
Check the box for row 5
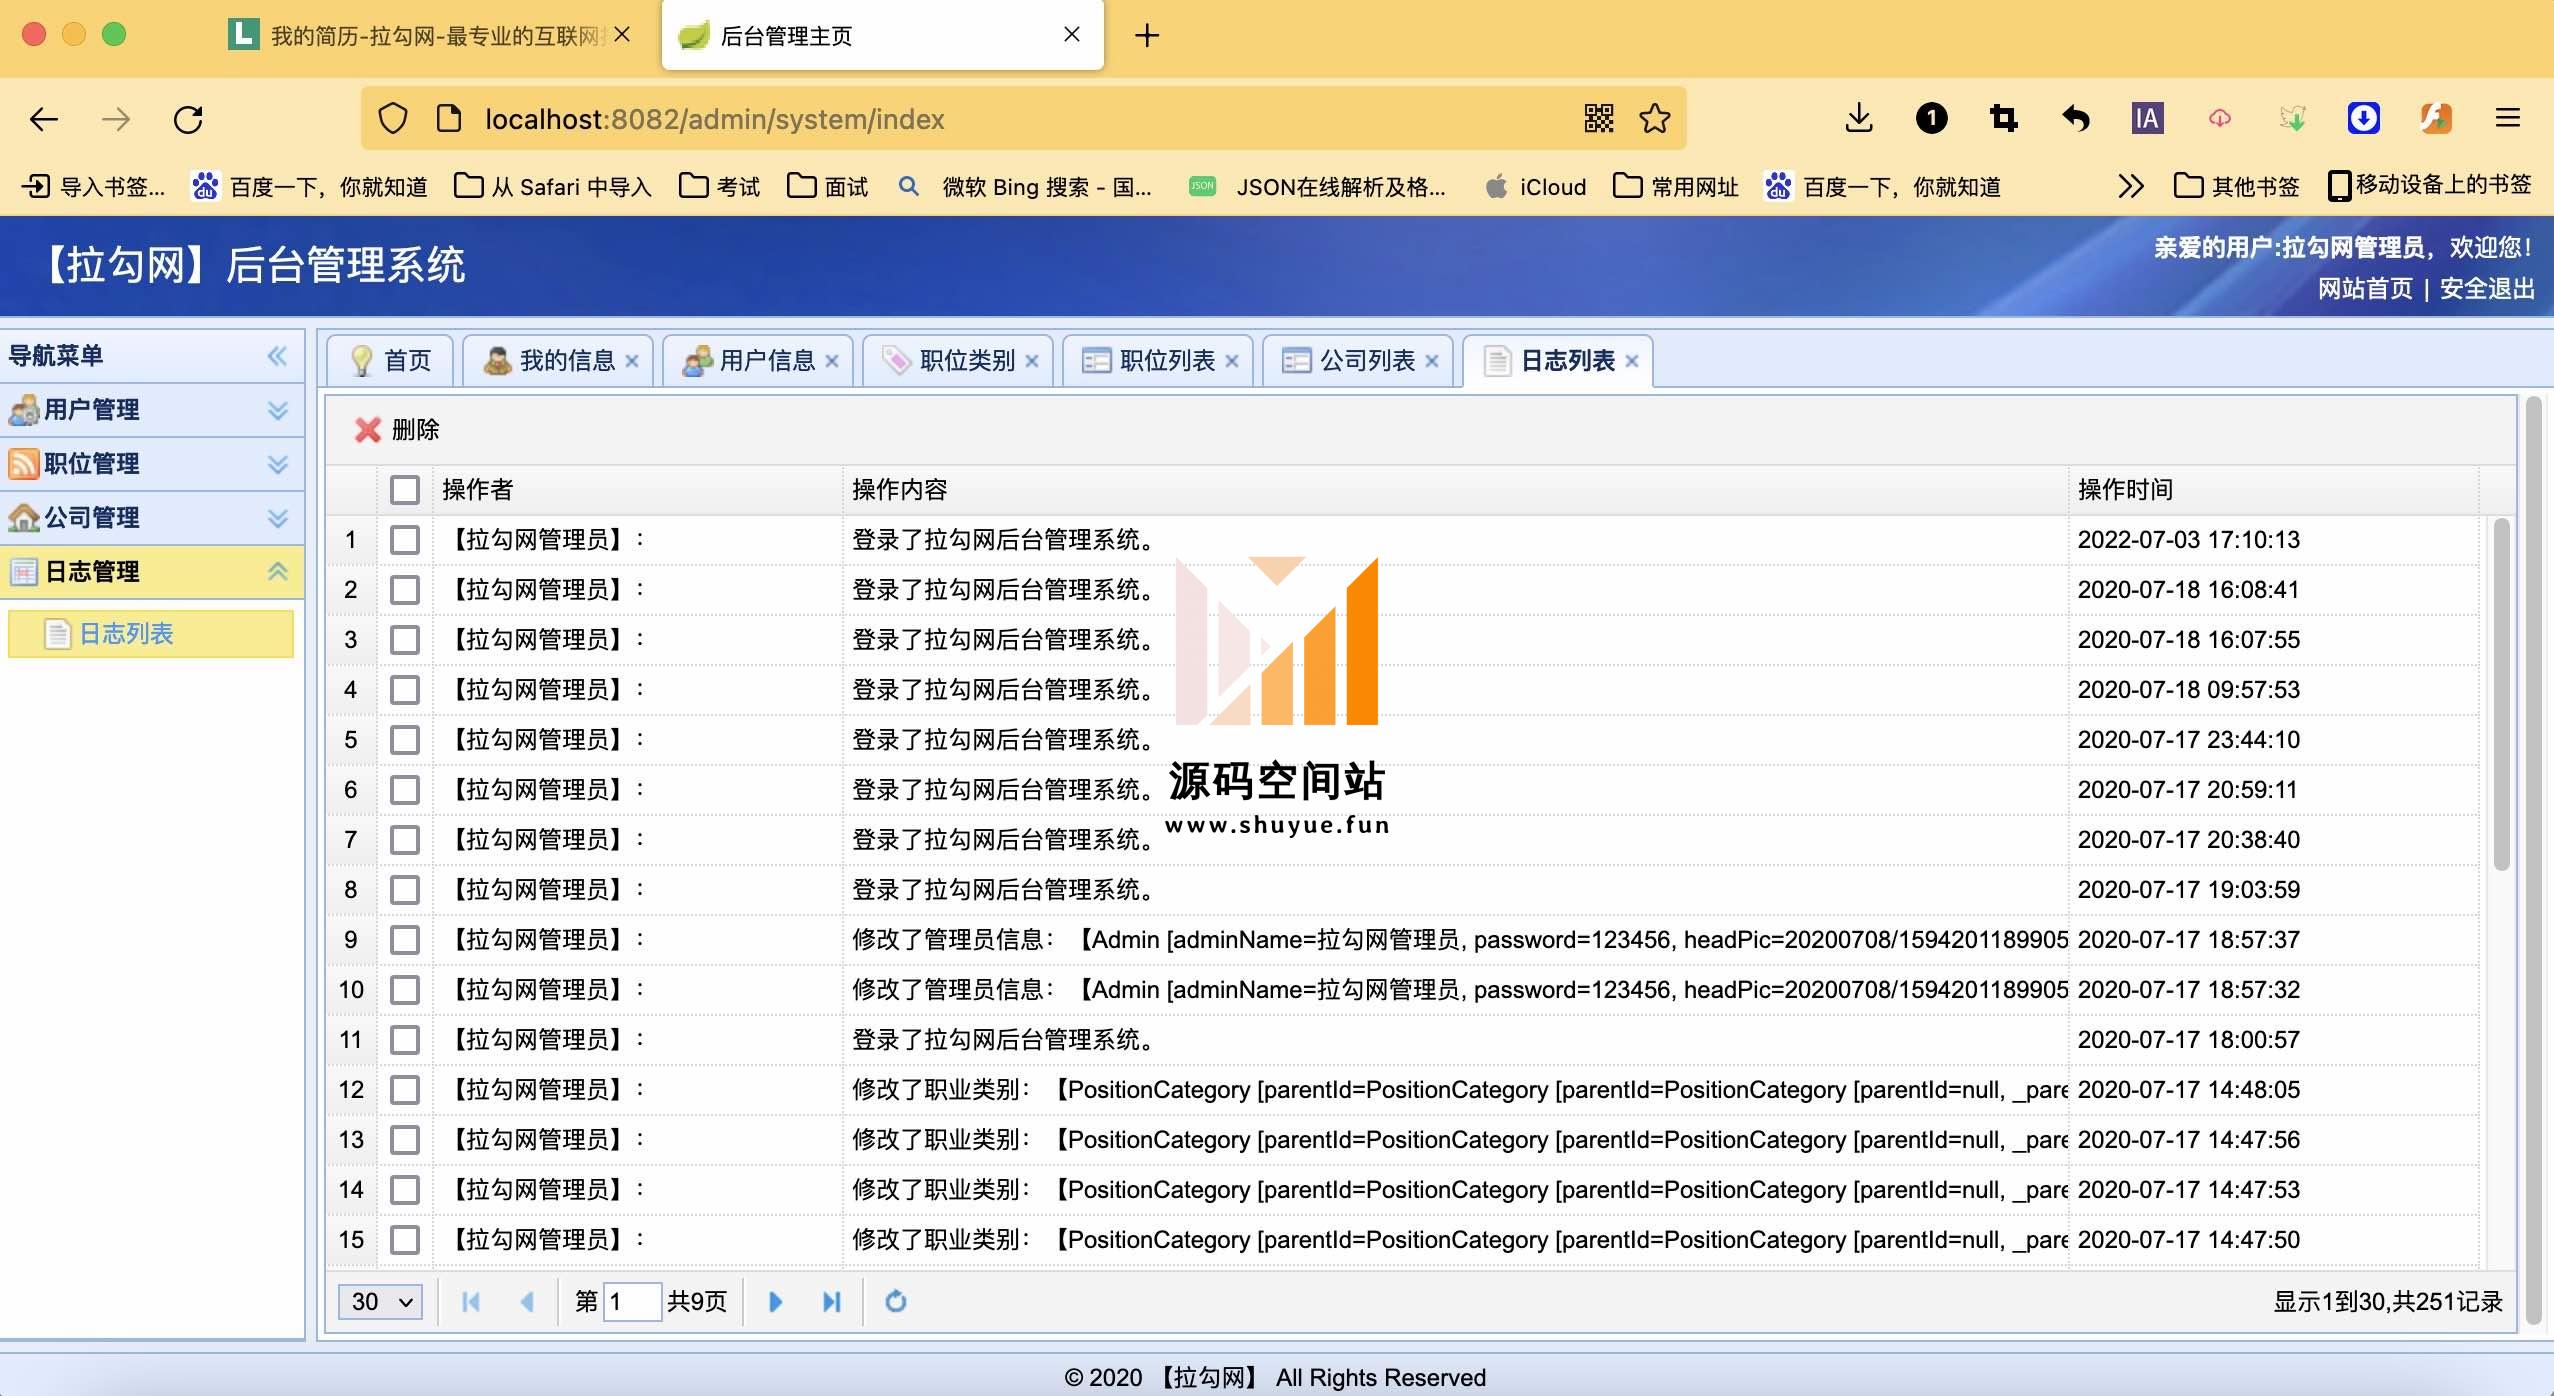click(x=405, y=740)
